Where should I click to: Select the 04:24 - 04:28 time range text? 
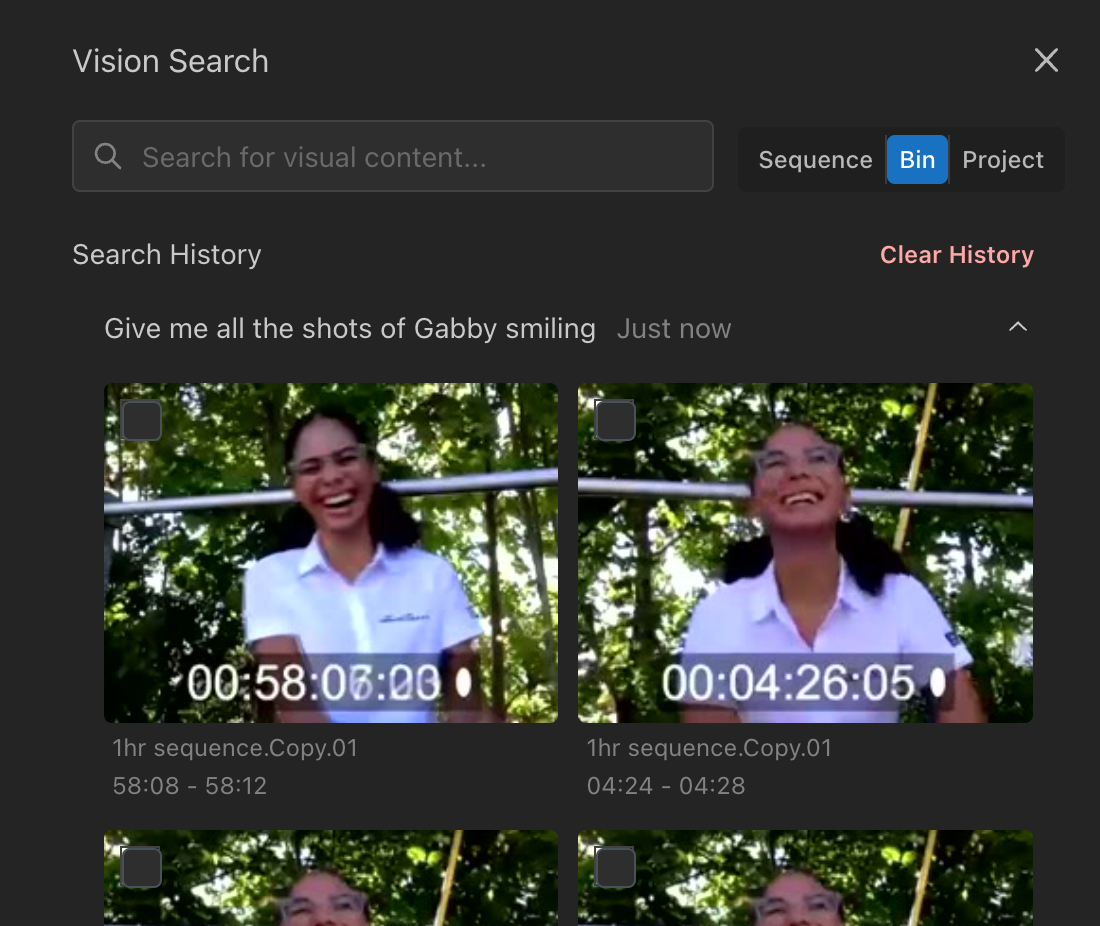(666, 786)
